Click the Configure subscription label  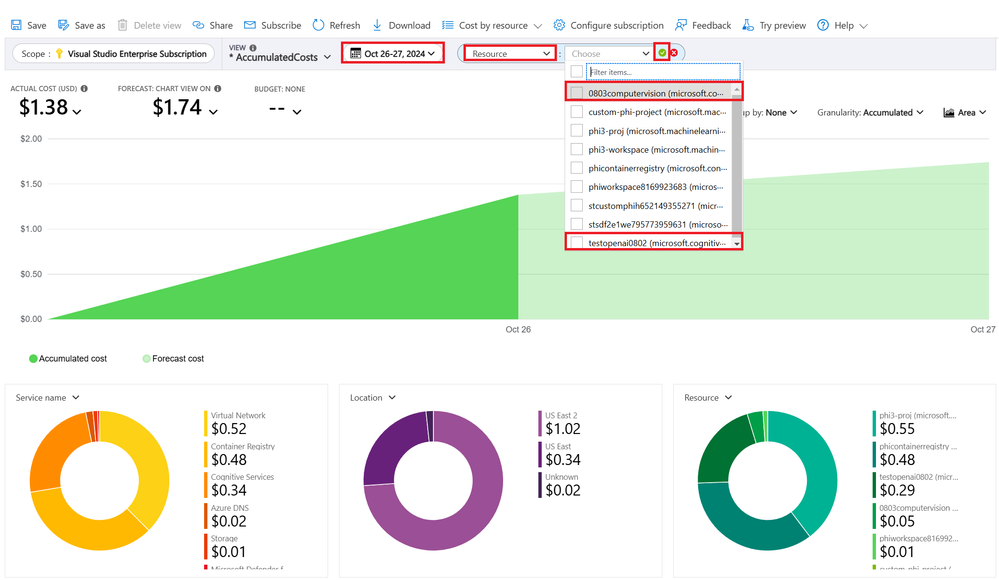point(617,25)
